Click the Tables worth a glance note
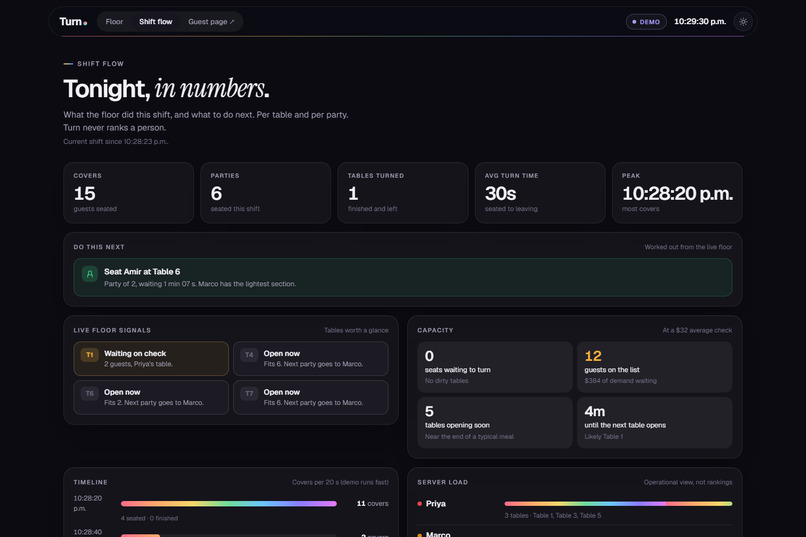The image size is (806, 537). 356,330
